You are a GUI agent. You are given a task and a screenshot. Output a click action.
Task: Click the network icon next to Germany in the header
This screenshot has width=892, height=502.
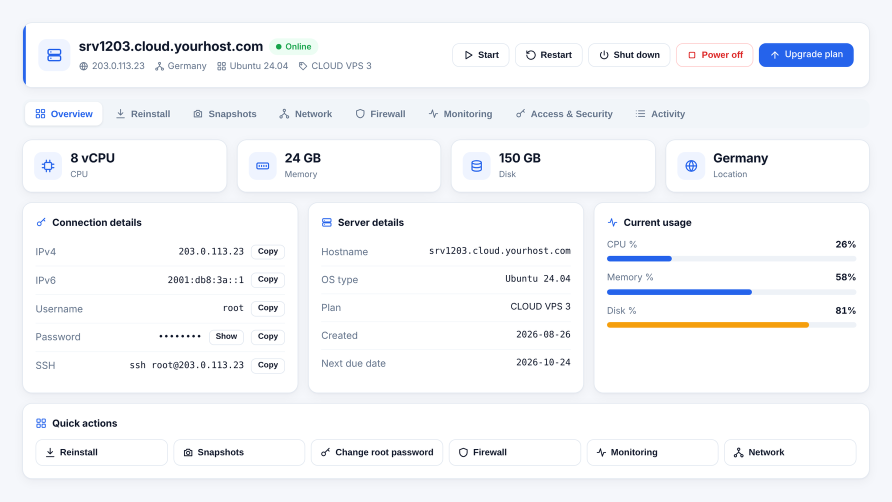click(159, 67)
